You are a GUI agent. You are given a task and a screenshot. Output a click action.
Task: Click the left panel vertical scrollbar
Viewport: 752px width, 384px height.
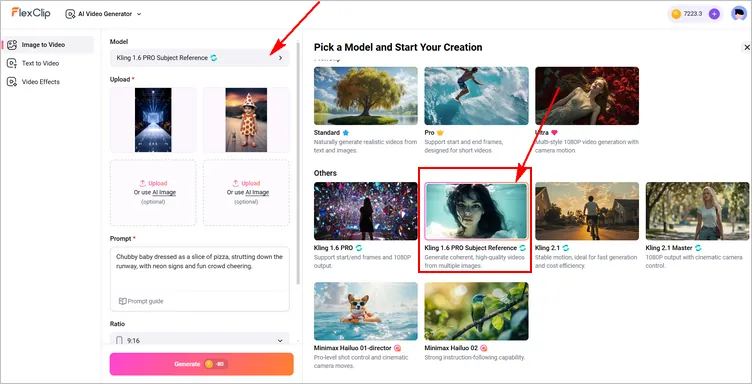[299, 163]
